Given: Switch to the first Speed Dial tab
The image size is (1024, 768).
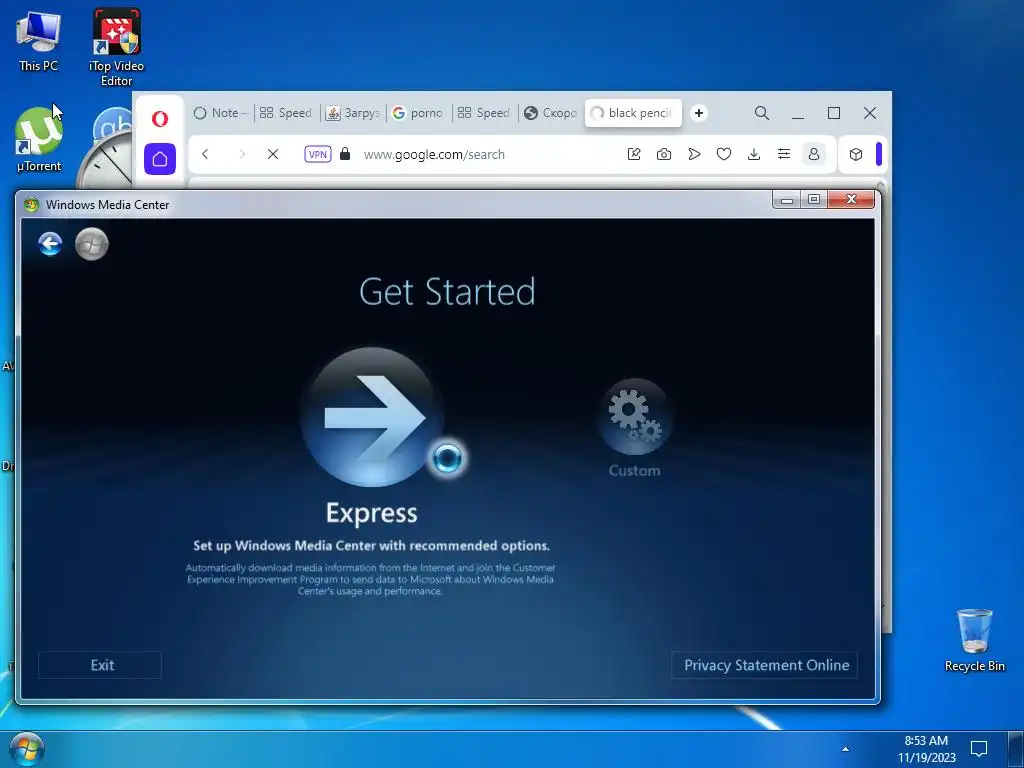Looking at the screenshot, I should click(286, 113).
